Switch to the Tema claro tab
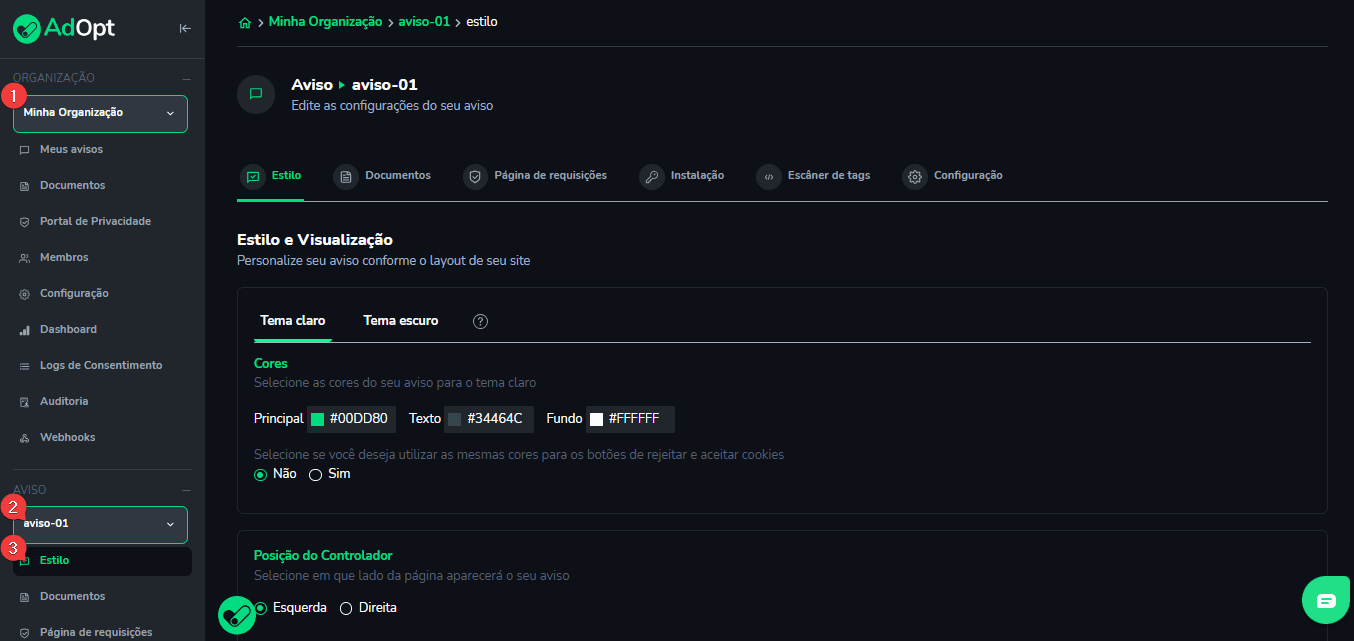 (293, 321)
